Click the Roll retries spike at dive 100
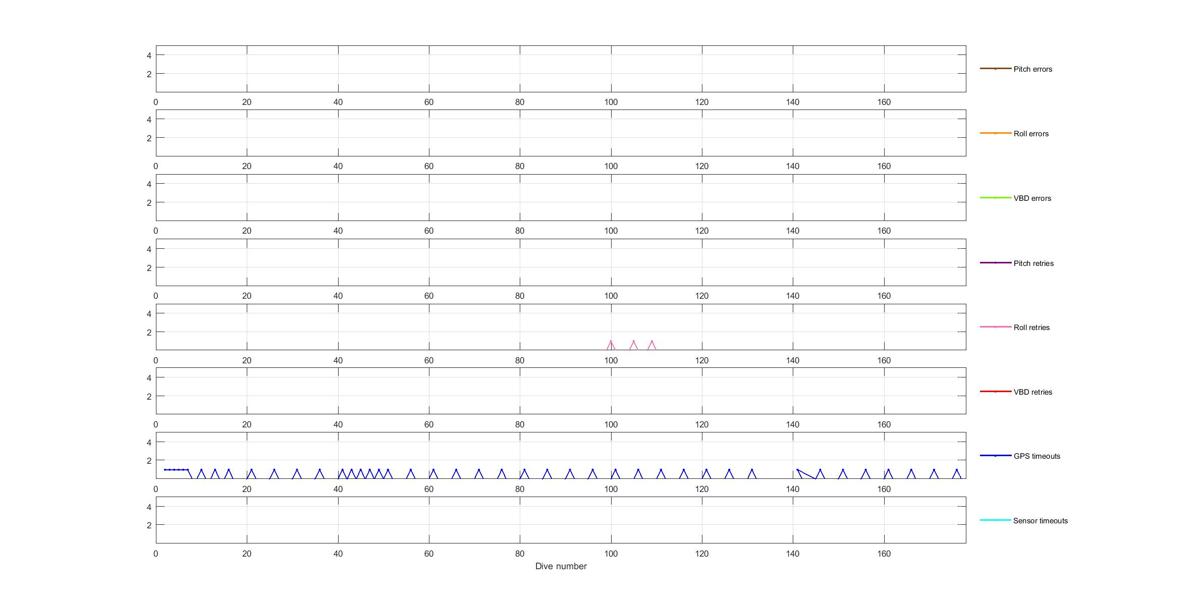The height and width of the screenshot is (611, 1200). (611, 344)
